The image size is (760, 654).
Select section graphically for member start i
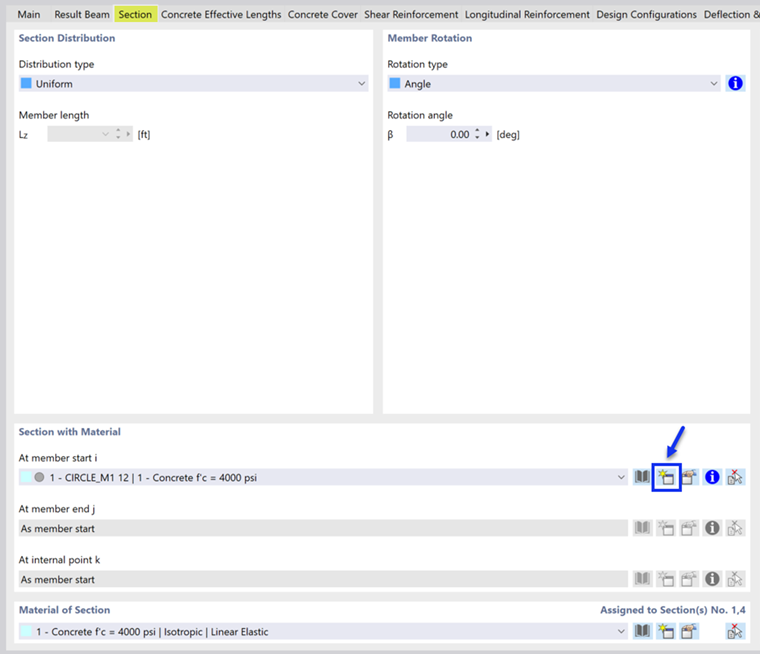point(735,477)
